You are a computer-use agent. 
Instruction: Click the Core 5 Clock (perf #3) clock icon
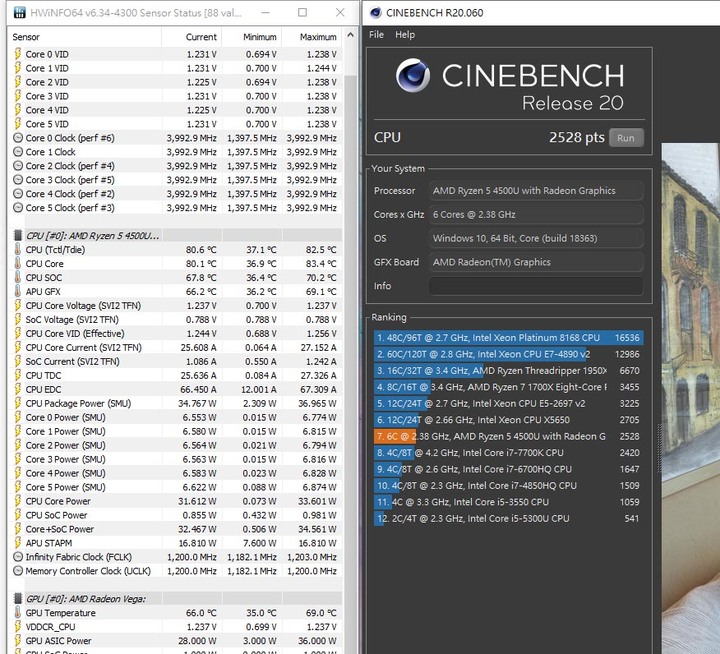click(17, 208)
